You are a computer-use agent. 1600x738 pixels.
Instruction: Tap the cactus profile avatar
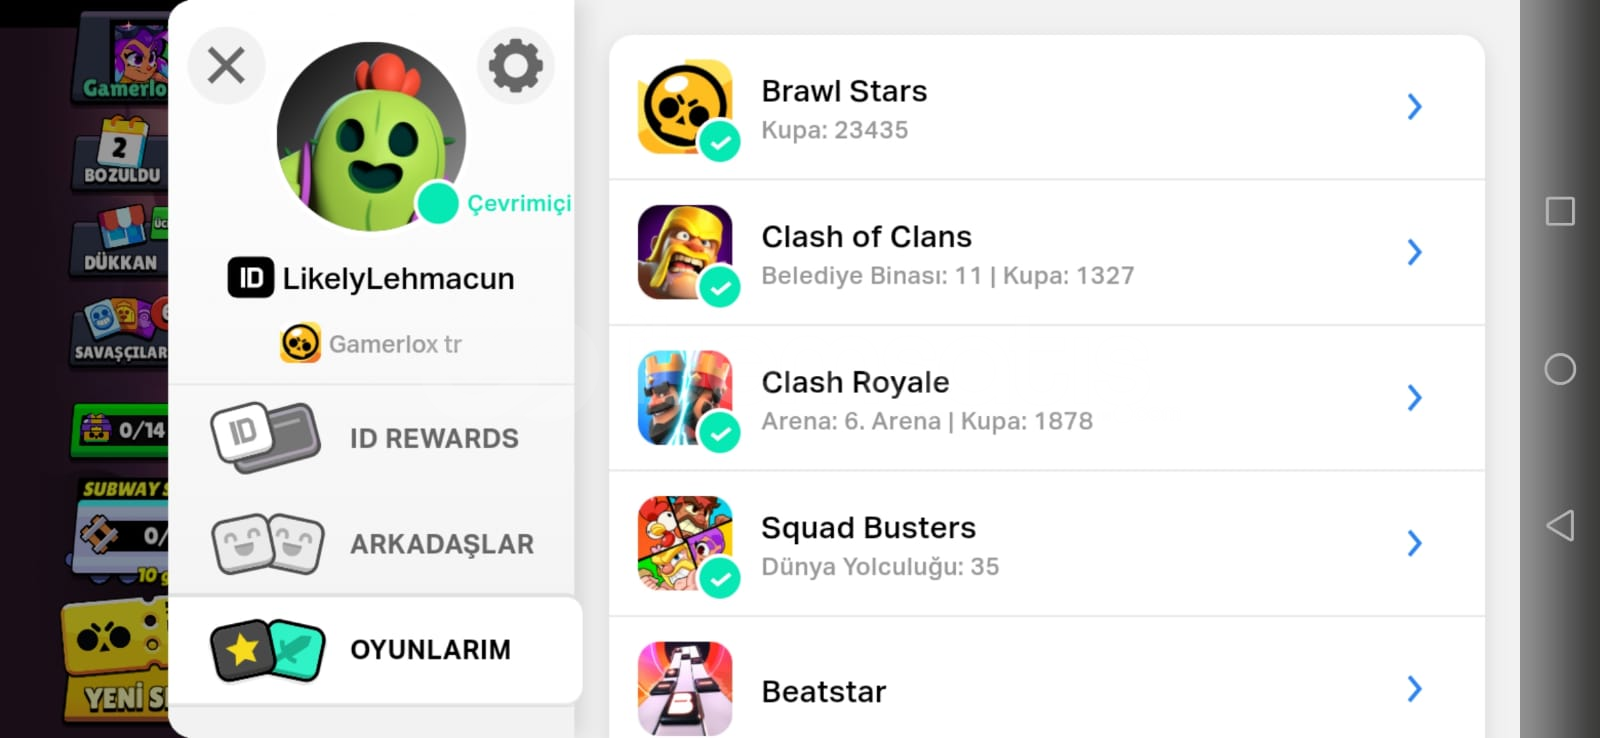[371, 136]
